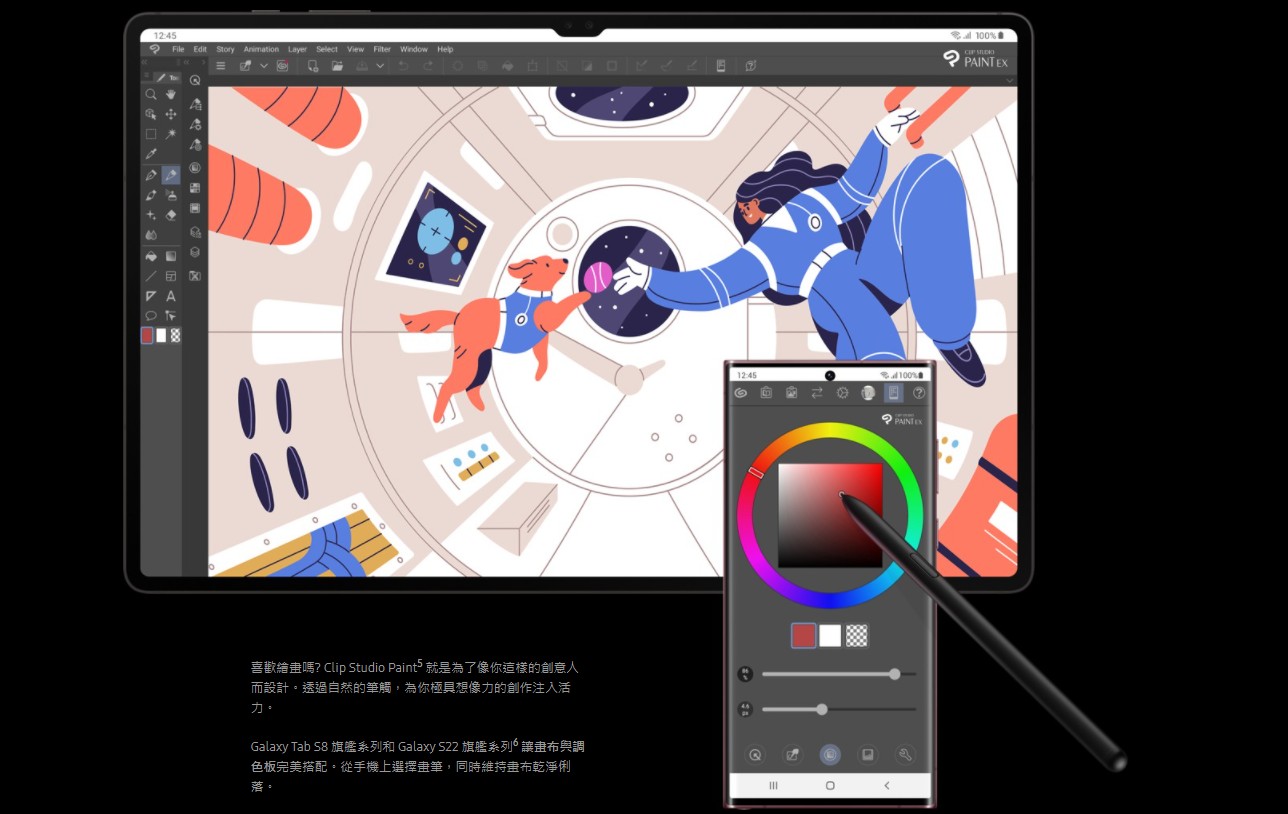This screenshot has width=1288, height=814.
Task: Select the Hand tool in tablet tool palette
Action: [x=171, y=94]
